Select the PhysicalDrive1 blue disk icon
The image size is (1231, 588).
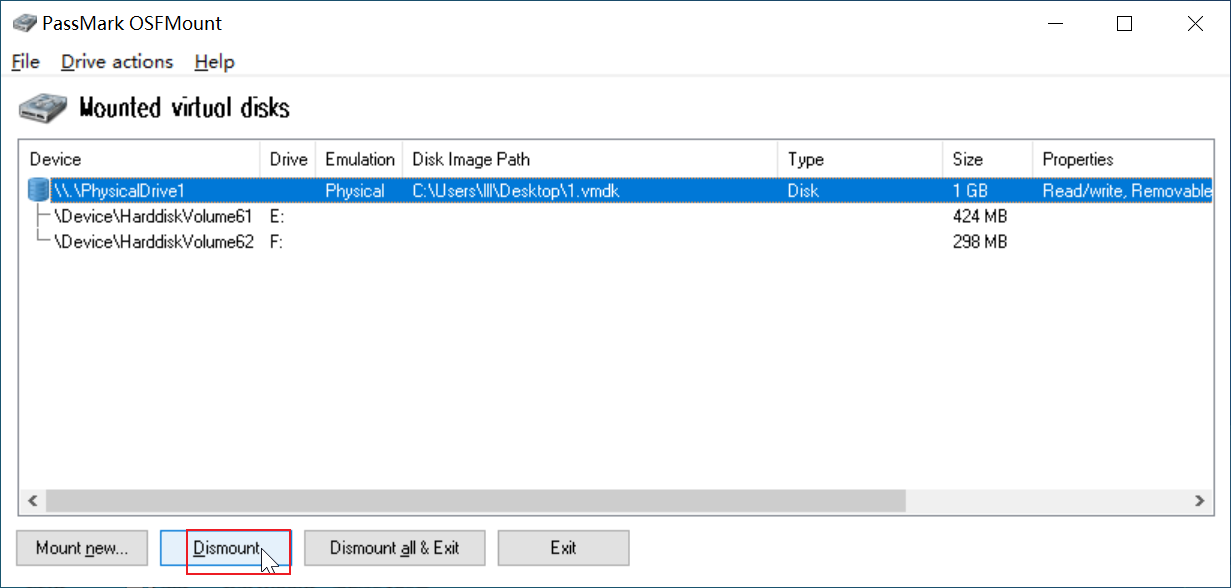(38, 190)
